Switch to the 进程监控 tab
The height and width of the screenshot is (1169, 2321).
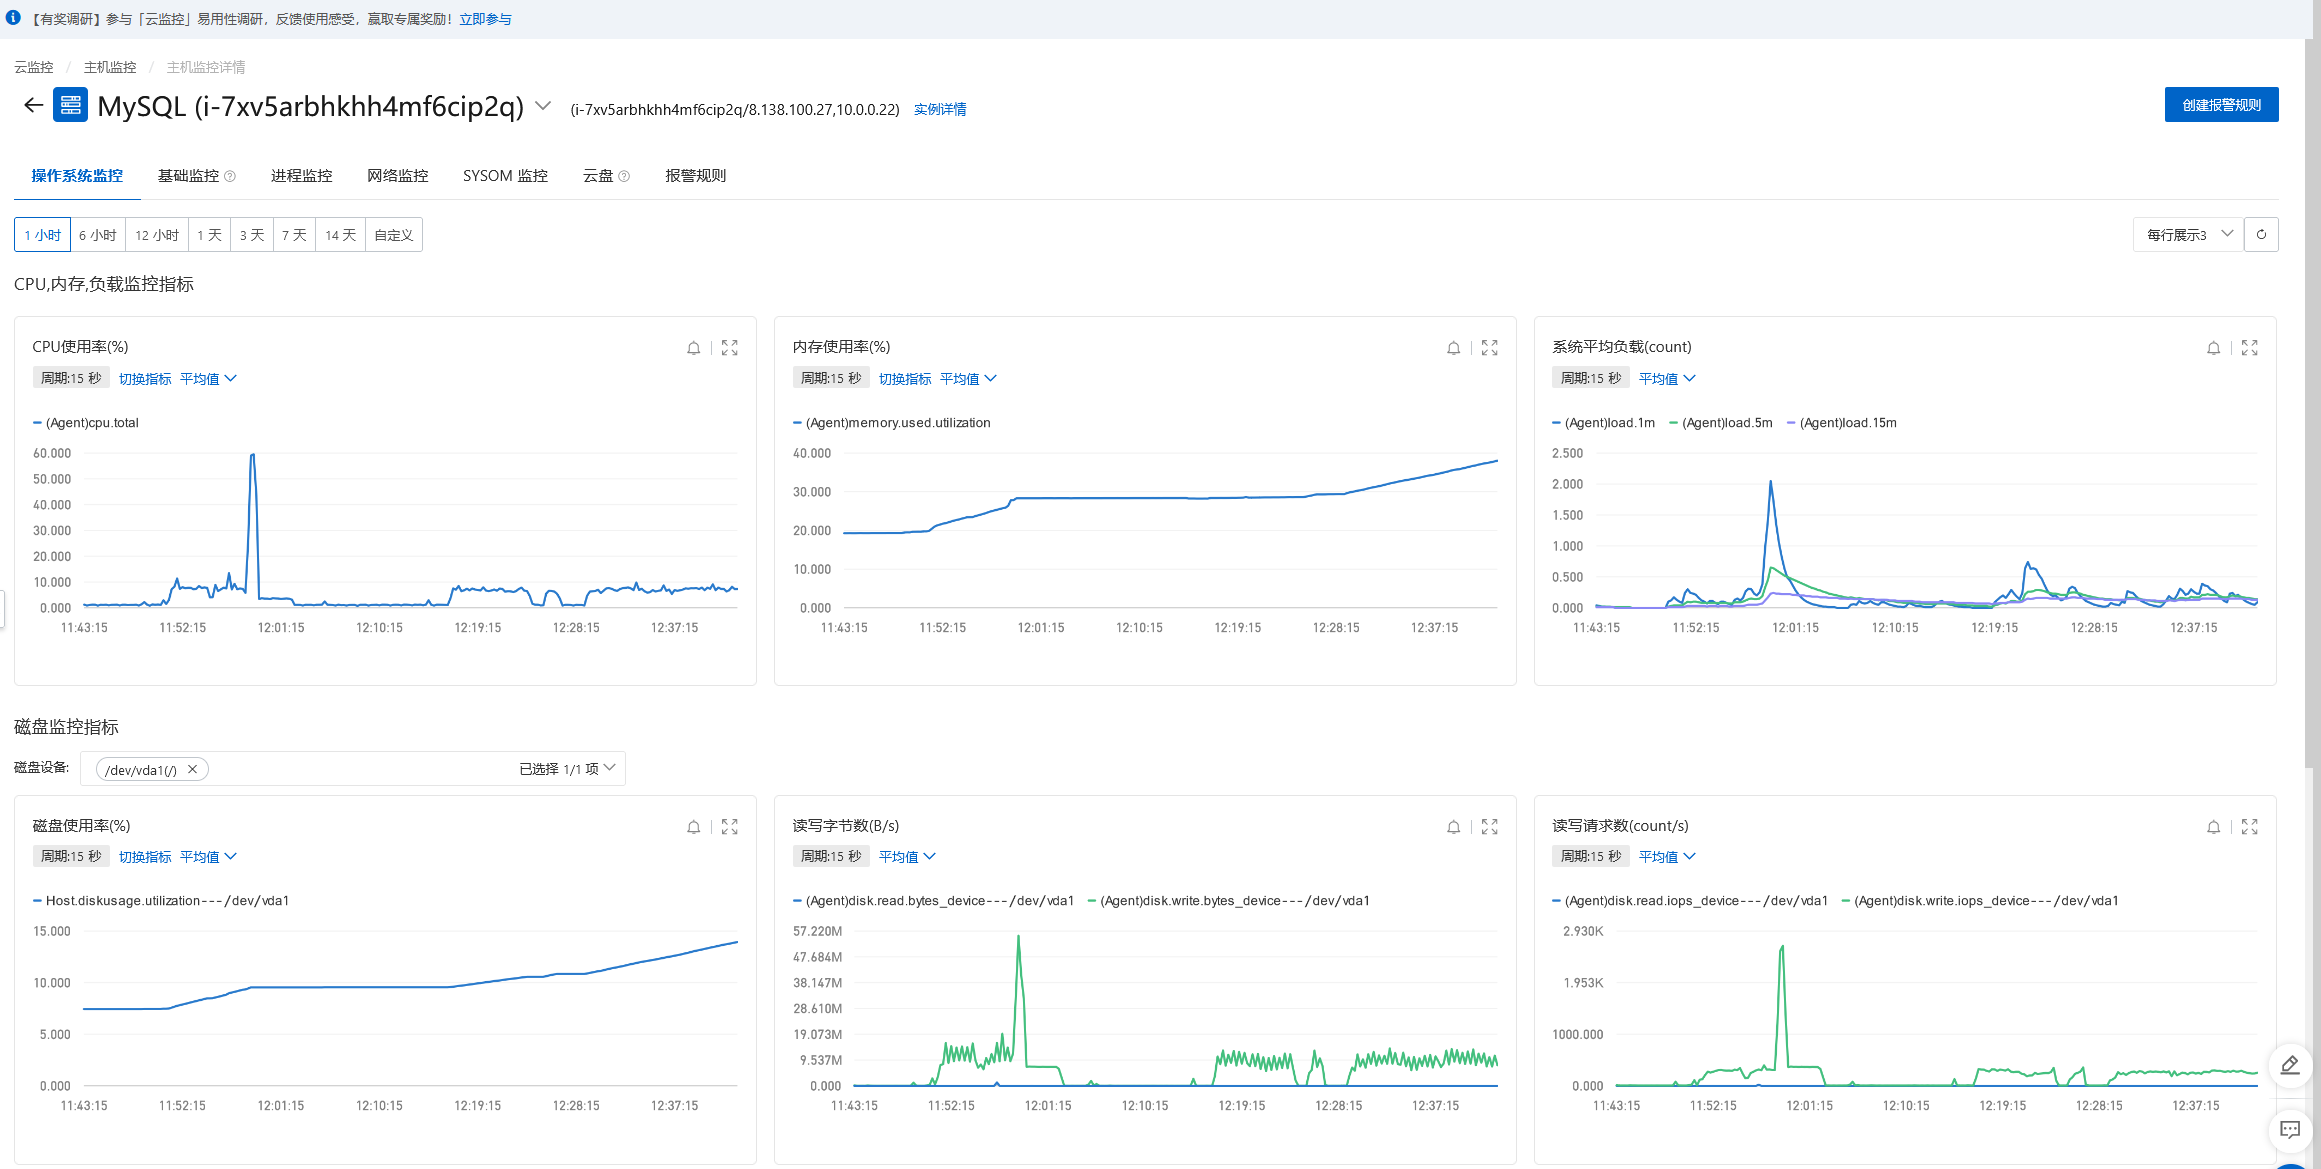click(301, 176)
